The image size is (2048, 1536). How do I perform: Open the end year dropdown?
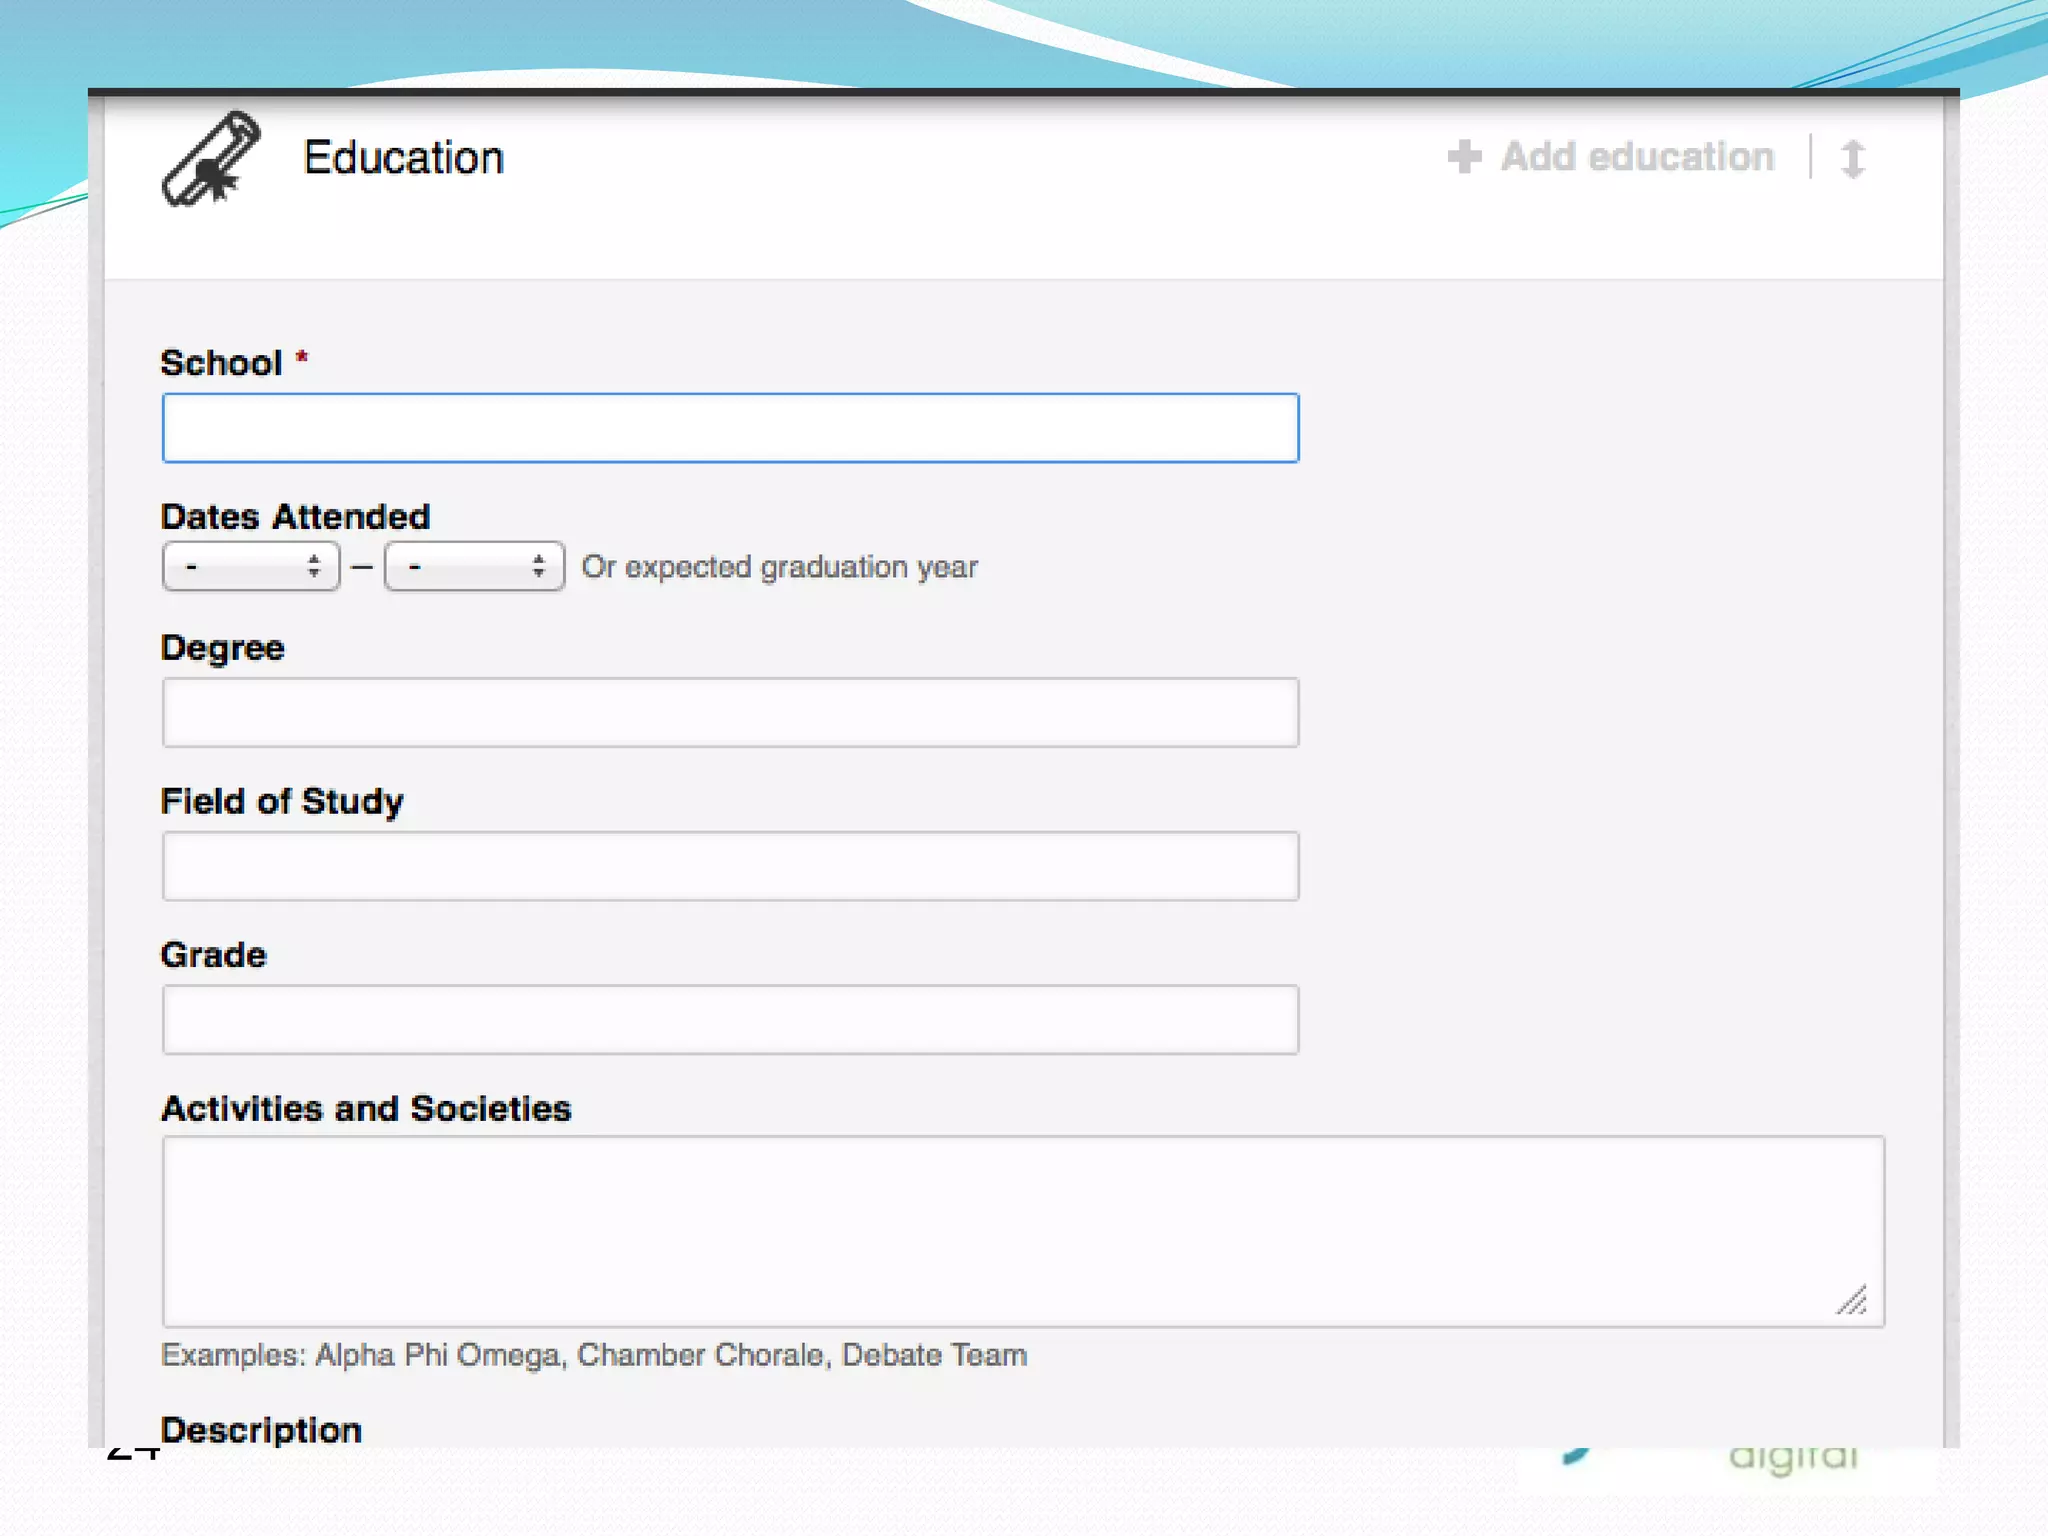(x=474, y=567)
